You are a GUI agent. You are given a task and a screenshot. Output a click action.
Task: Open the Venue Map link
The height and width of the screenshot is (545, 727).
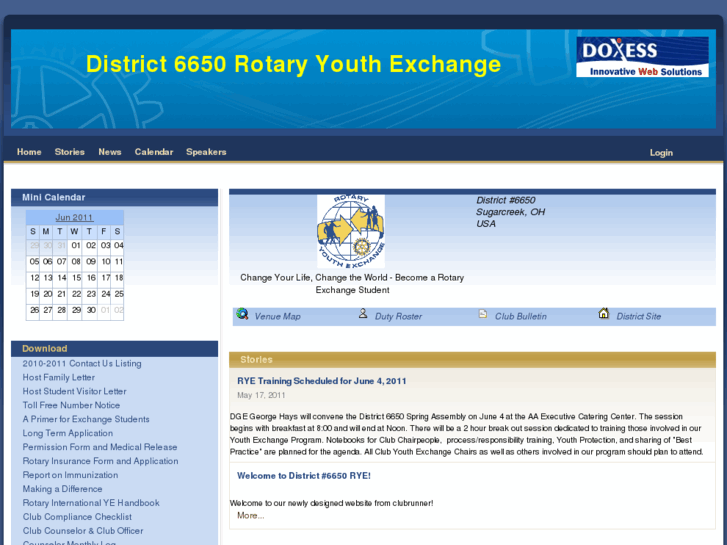pos(277,317)
